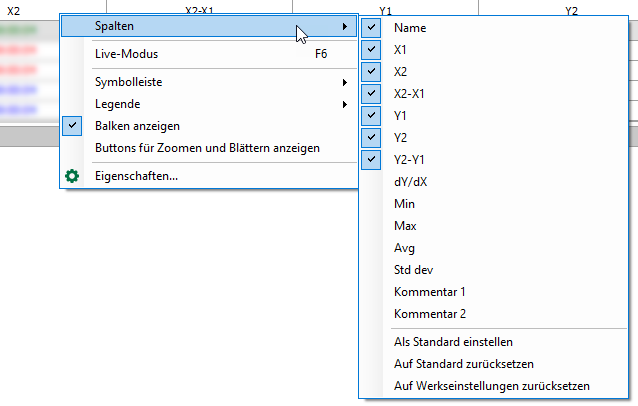Click Als Standard einstellen
Image resolution: width=638 pixels, height=406 pixels.
[x=453, y=341]
